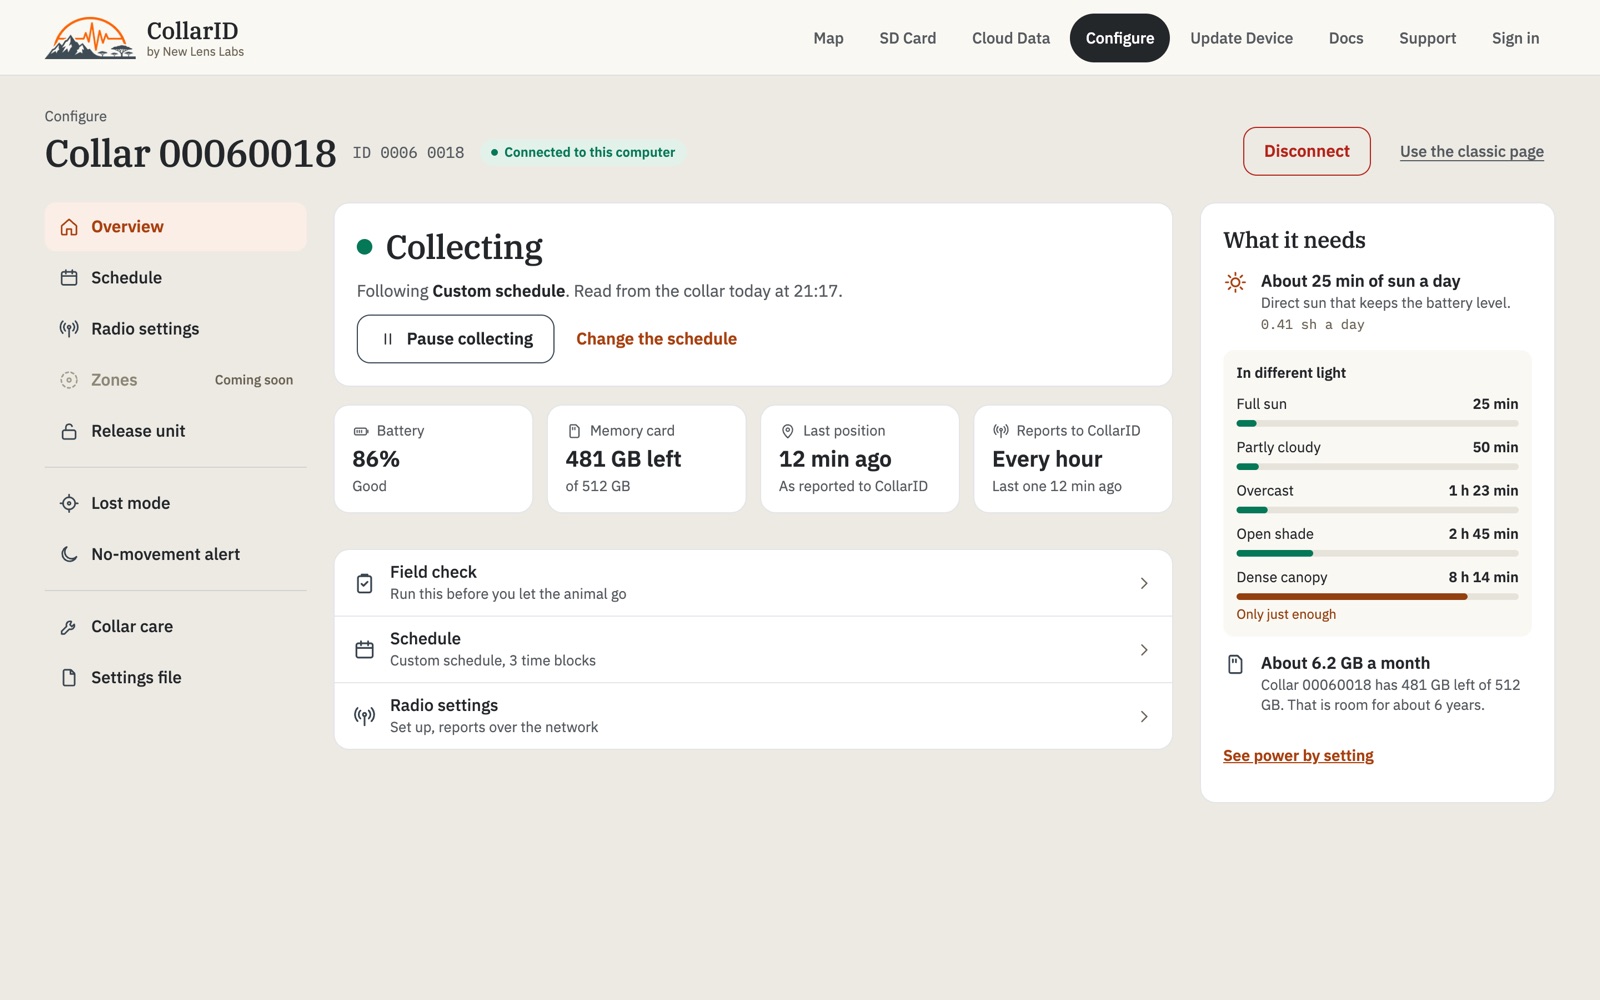Switch to Cloud Data in top navigation

pos(1011,38)
